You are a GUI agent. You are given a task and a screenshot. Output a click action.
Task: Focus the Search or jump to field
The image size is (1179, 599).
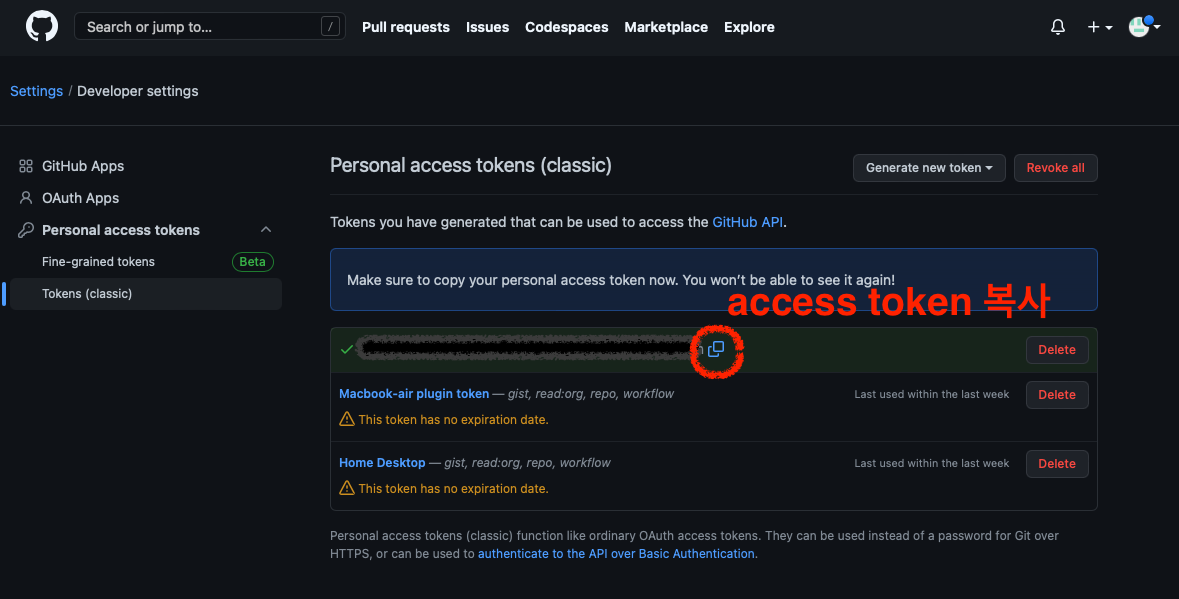[x=210, y=27]
